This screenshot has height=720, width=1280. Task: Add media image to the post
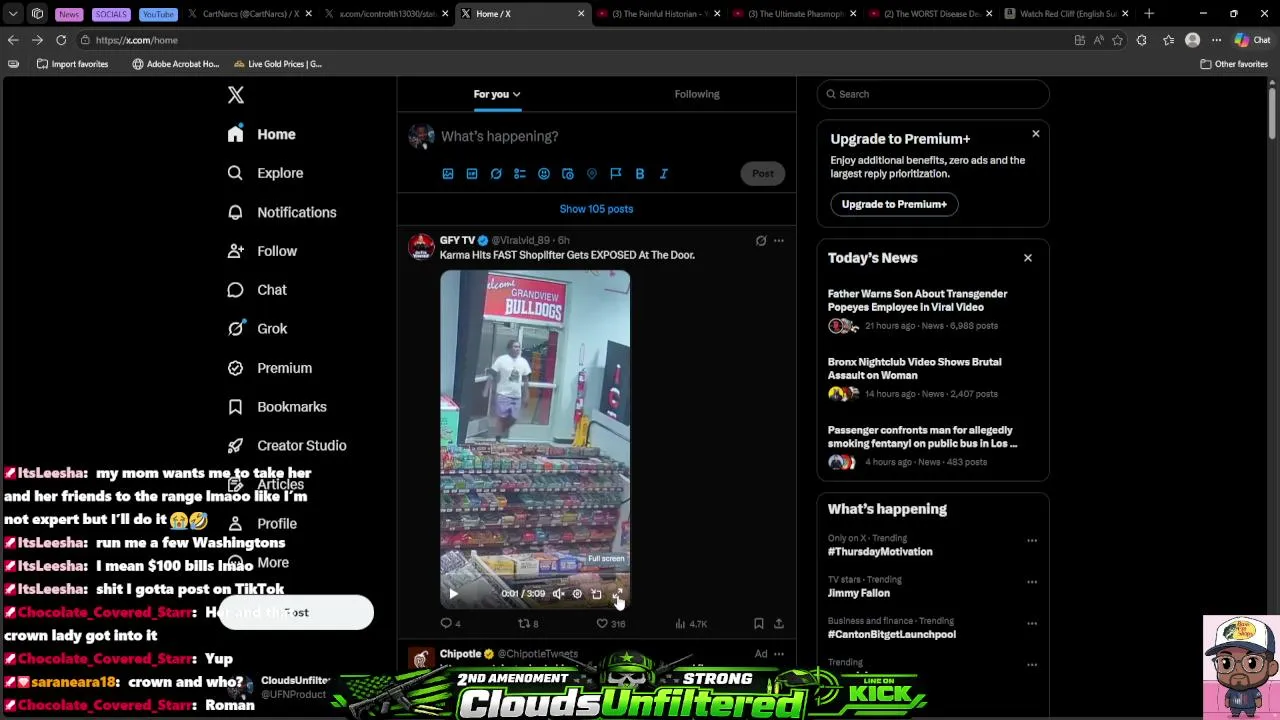coord(448,174)
